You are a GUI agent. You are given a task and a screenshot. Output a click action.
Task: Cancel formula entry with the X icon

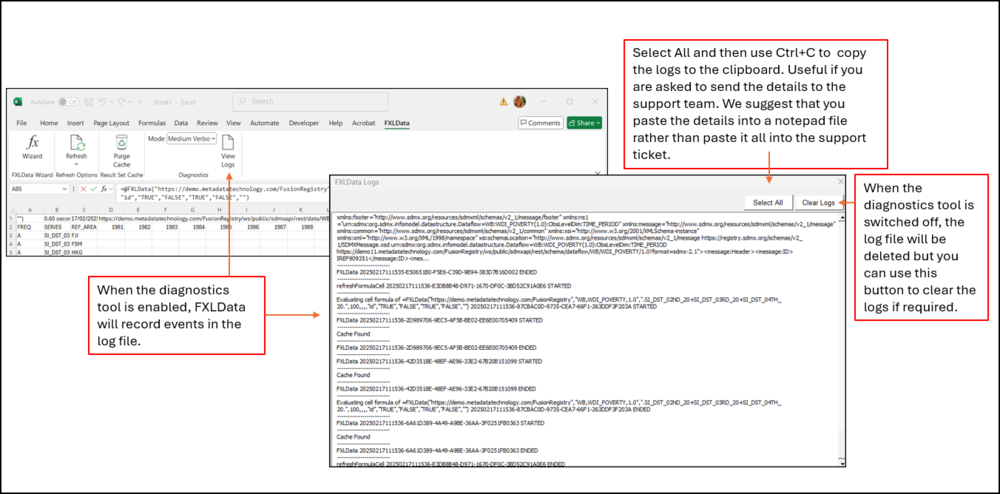tap(85, 188)
